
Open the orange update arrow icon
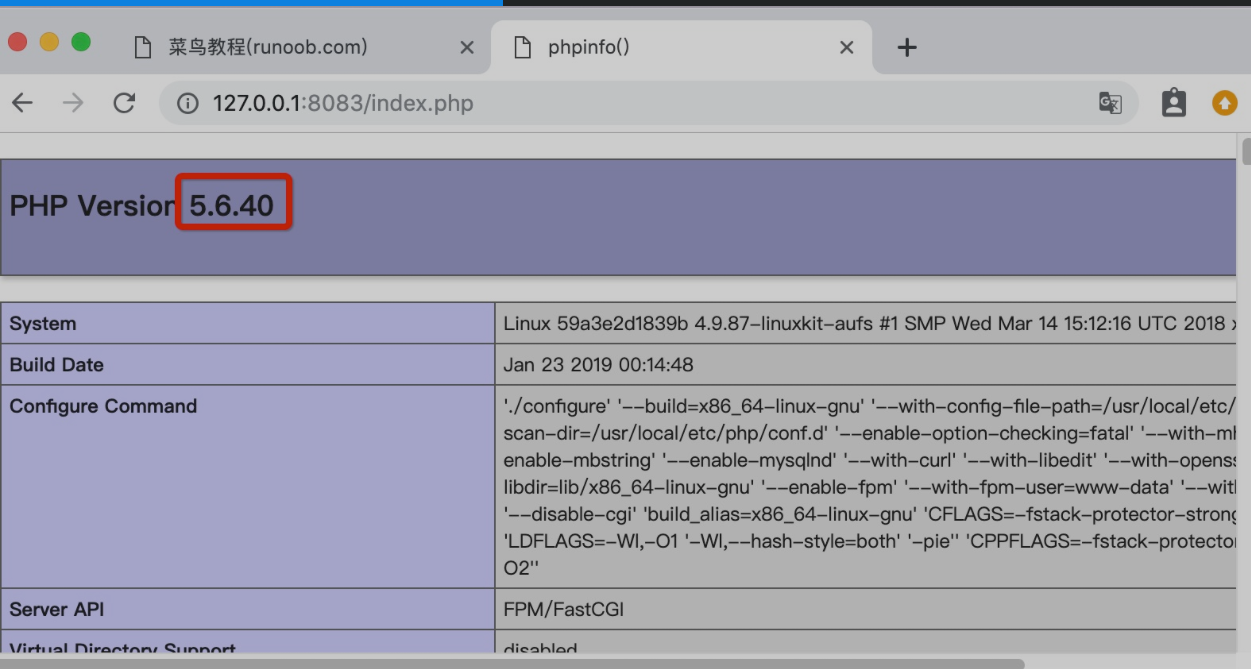(1225, 103)
